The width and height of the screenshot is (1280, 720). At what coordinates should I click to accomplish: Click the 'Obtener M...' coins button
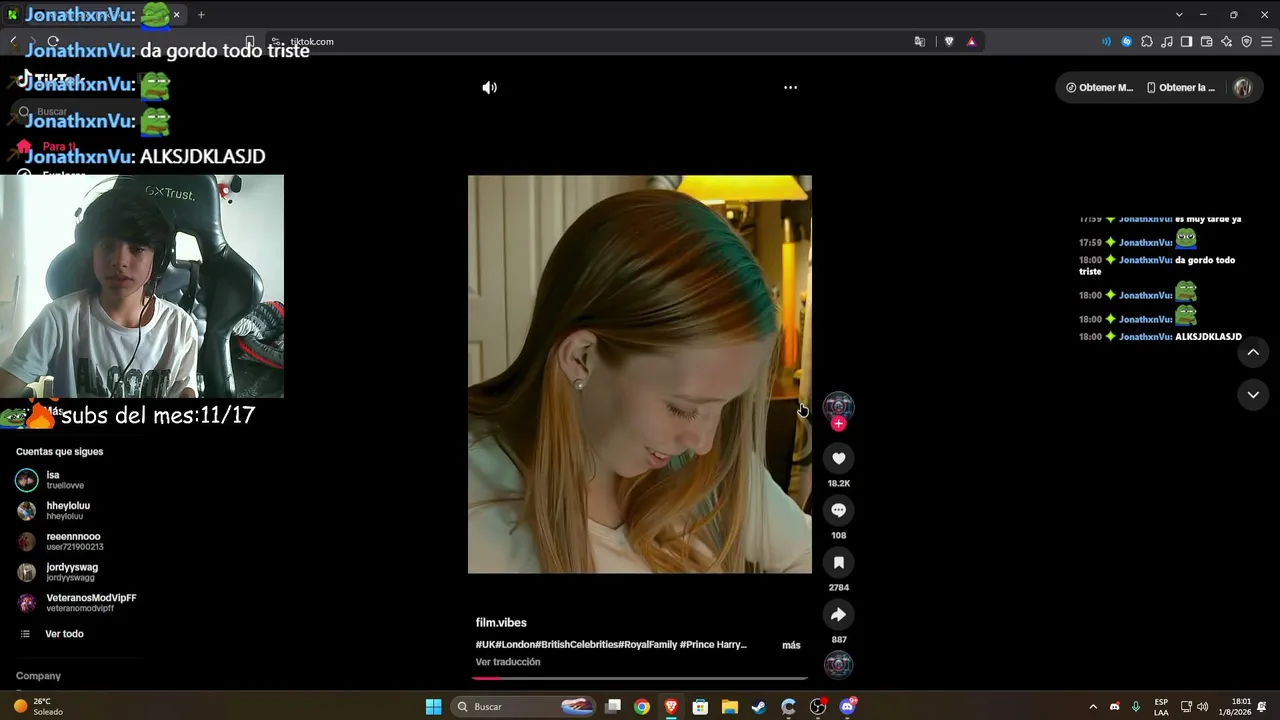1100,88
